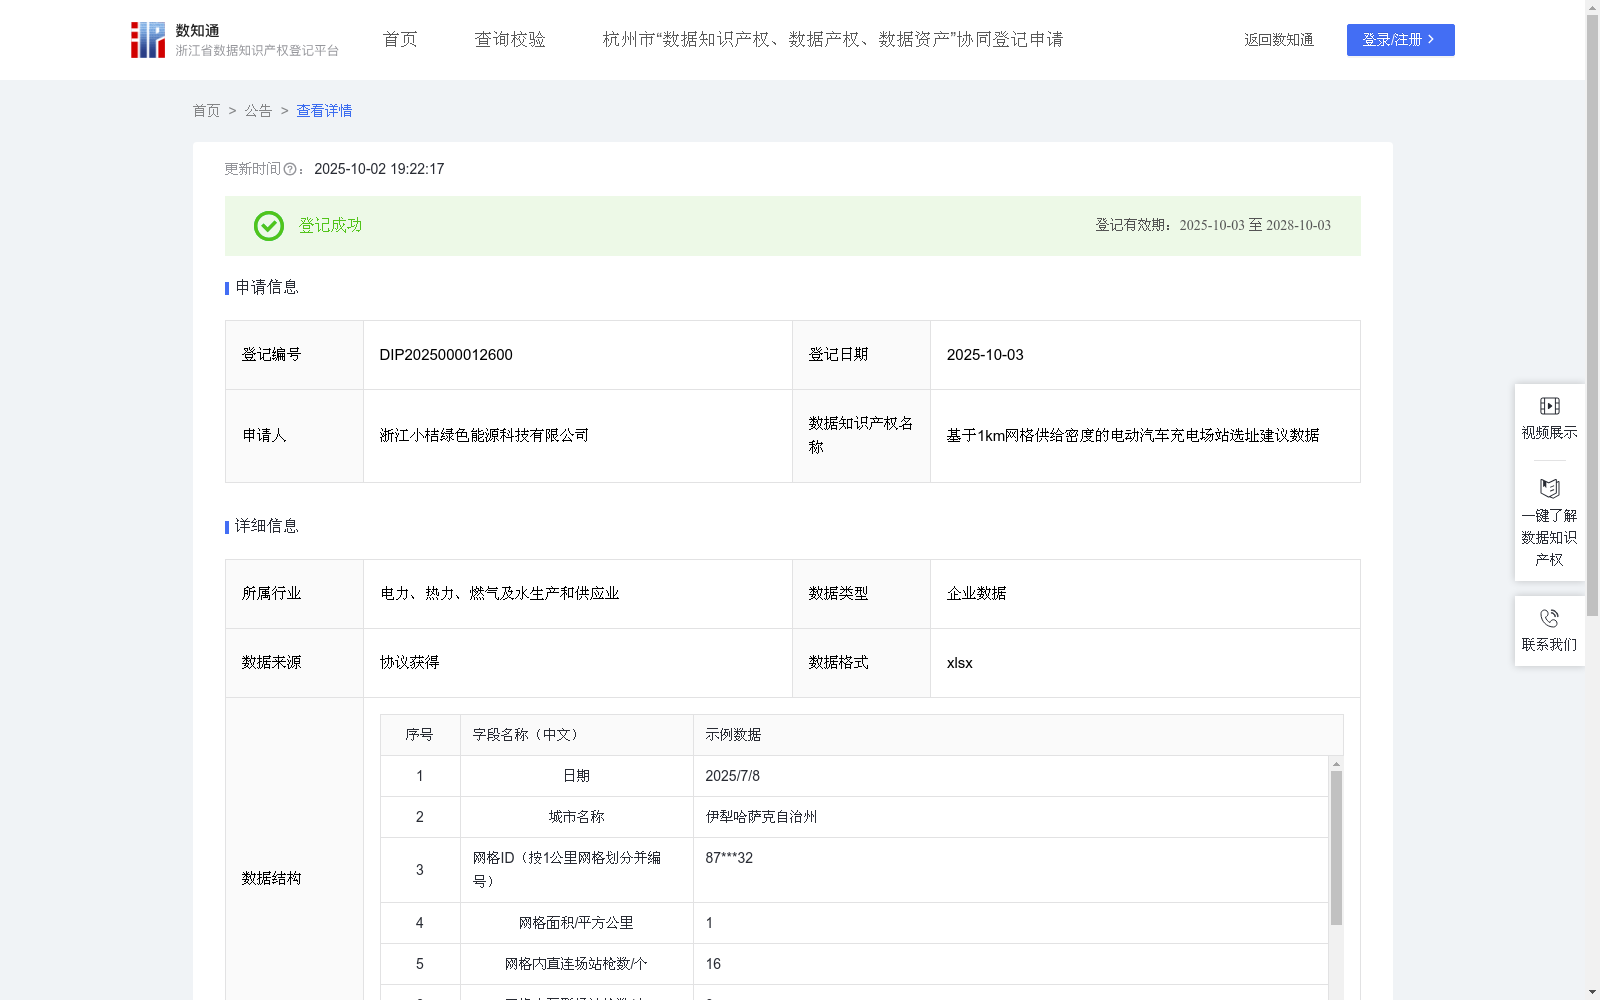
Task: Click the 网格内直连场站枪数/个 field name
Action: 576,964
